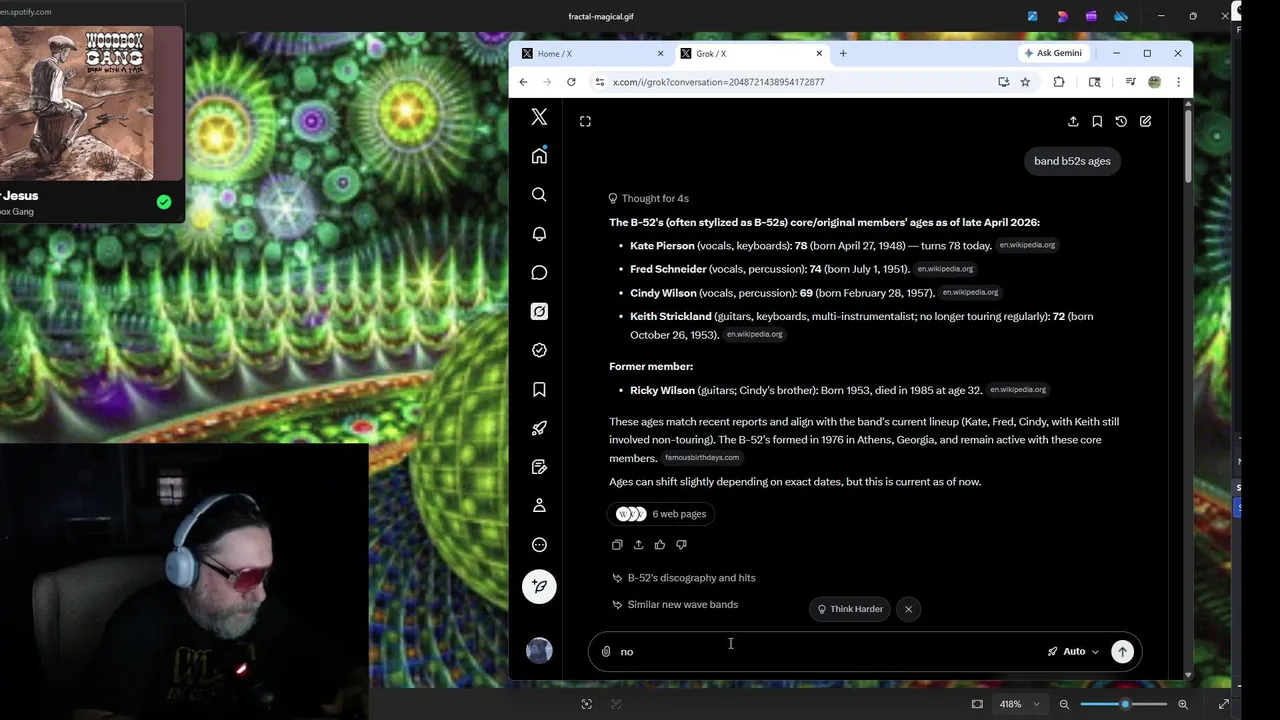Open wikipedia source next to Ricky Wilson
This screenshot has width=1280, height=720.
[x=1018, y=390]
